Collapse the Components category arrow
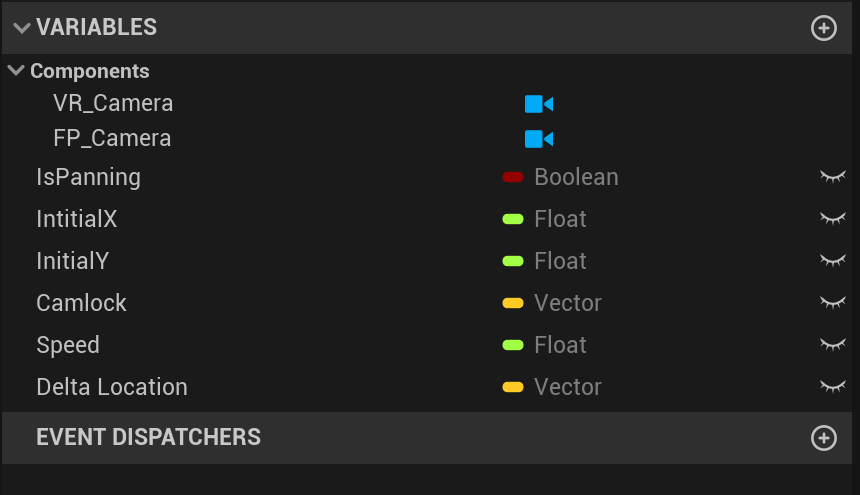The width and height of the screenshot is (860, 495). pyautogui.click(x=16, y=71)
